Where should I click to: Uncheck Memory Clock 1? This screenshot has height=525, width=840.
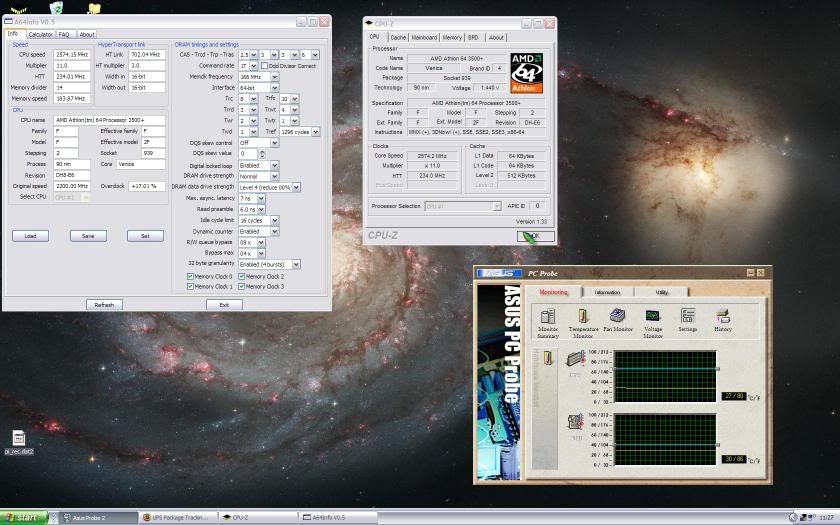coord(190,287)
